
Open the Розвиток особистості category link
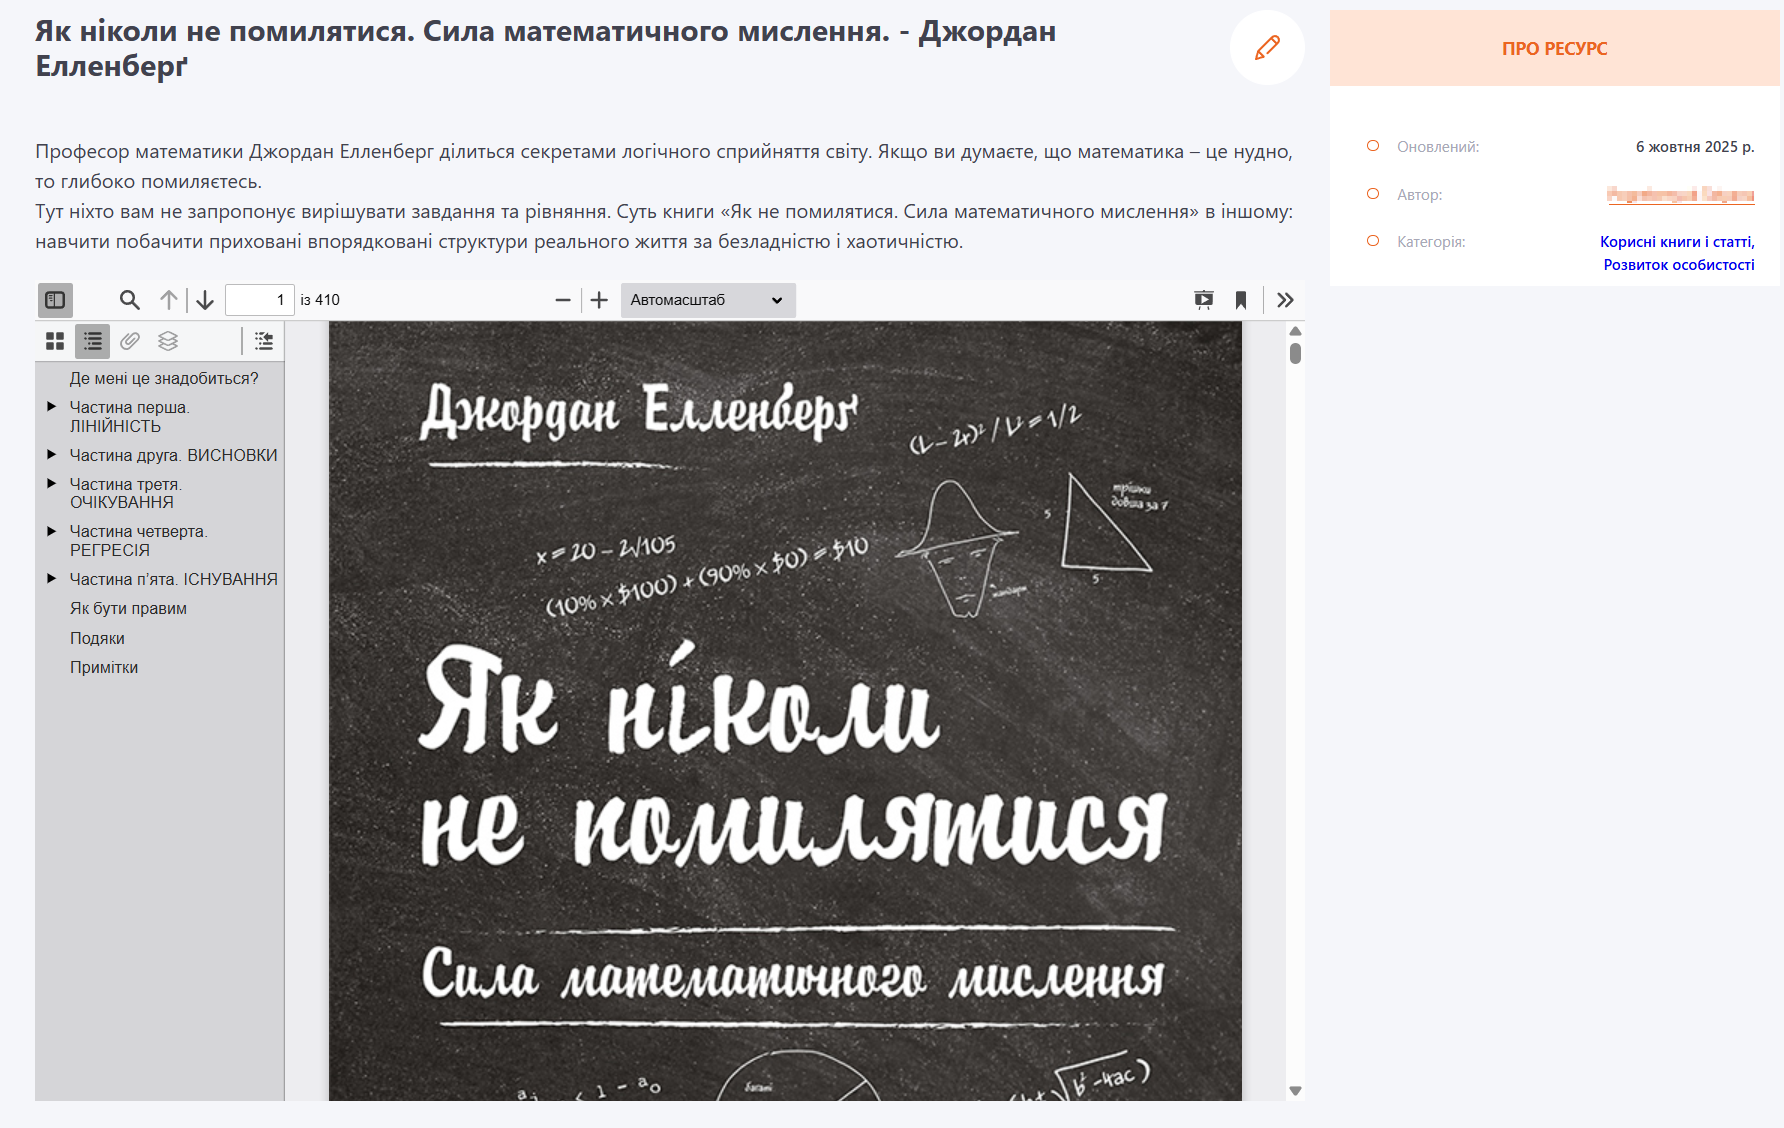pyautogui.click(x=1679, y=265)
